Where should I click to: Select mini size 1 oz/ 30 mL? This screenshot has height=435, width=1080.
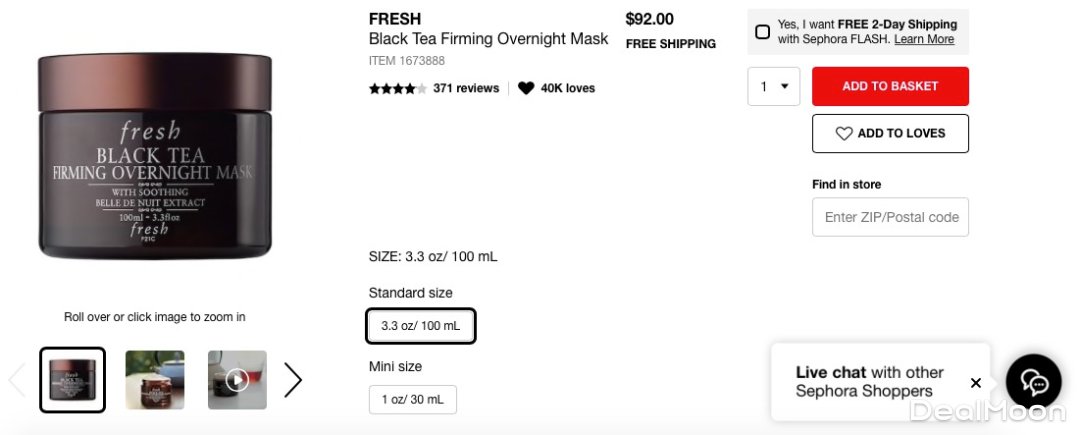pos(412,399)
